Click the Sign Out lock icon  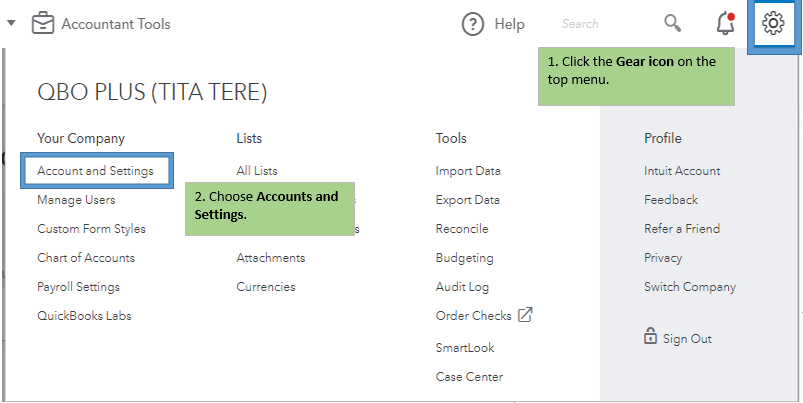click(x=650, y=337)
